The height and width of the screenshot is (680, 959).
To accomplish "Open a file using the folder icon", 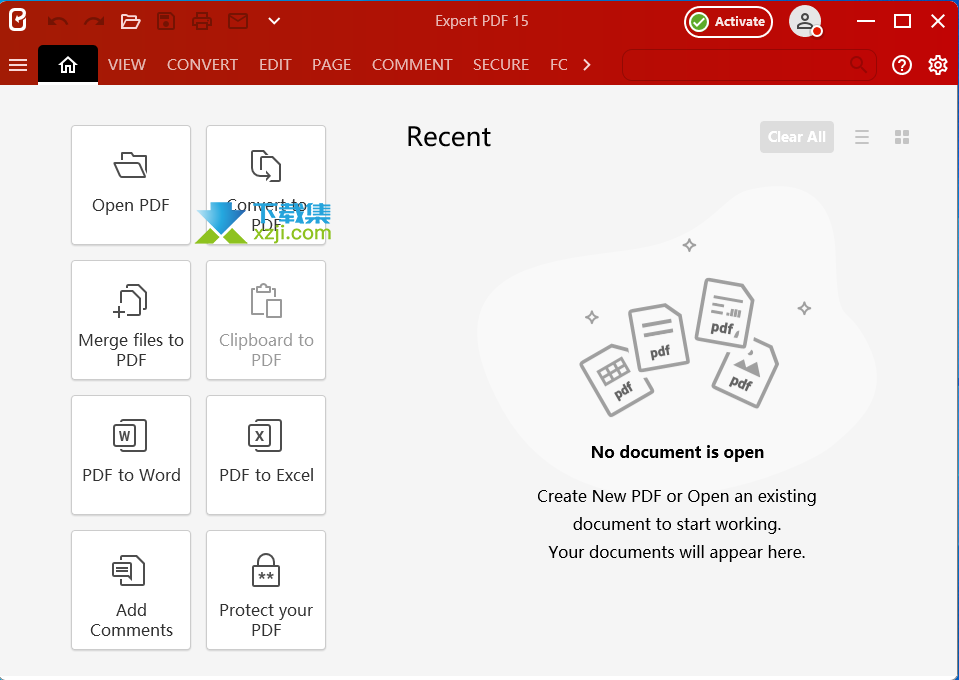I will click(130, 21).
